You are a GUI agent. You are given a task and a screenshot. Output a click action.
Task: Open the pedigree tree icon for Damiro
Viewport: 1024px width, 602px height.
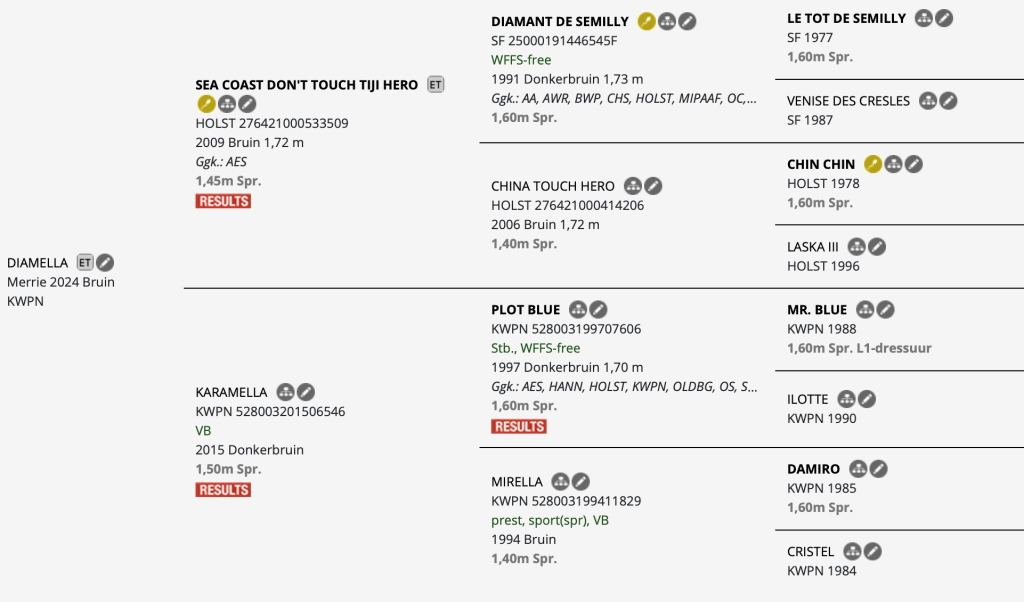point(858,469)
